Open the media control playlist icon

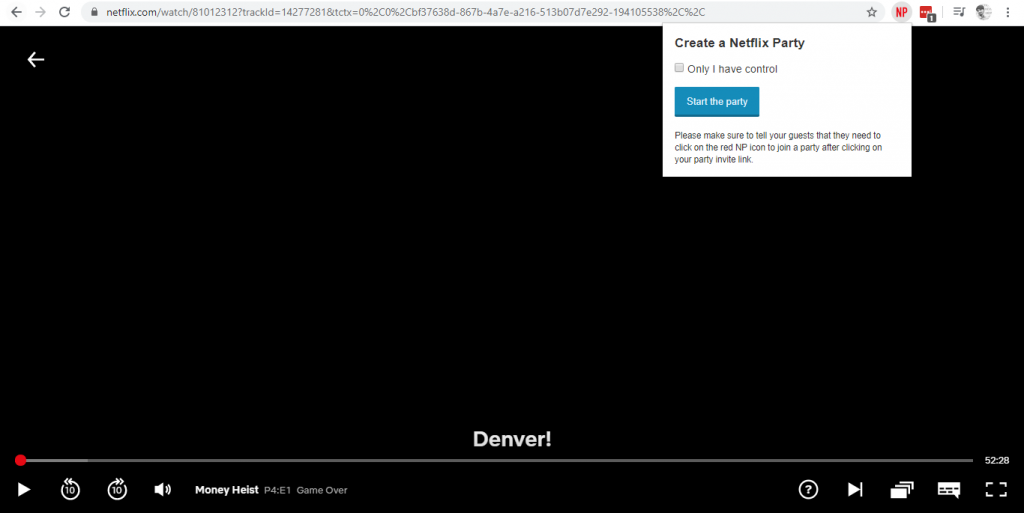pyautogui.click(x=959, y=12)
